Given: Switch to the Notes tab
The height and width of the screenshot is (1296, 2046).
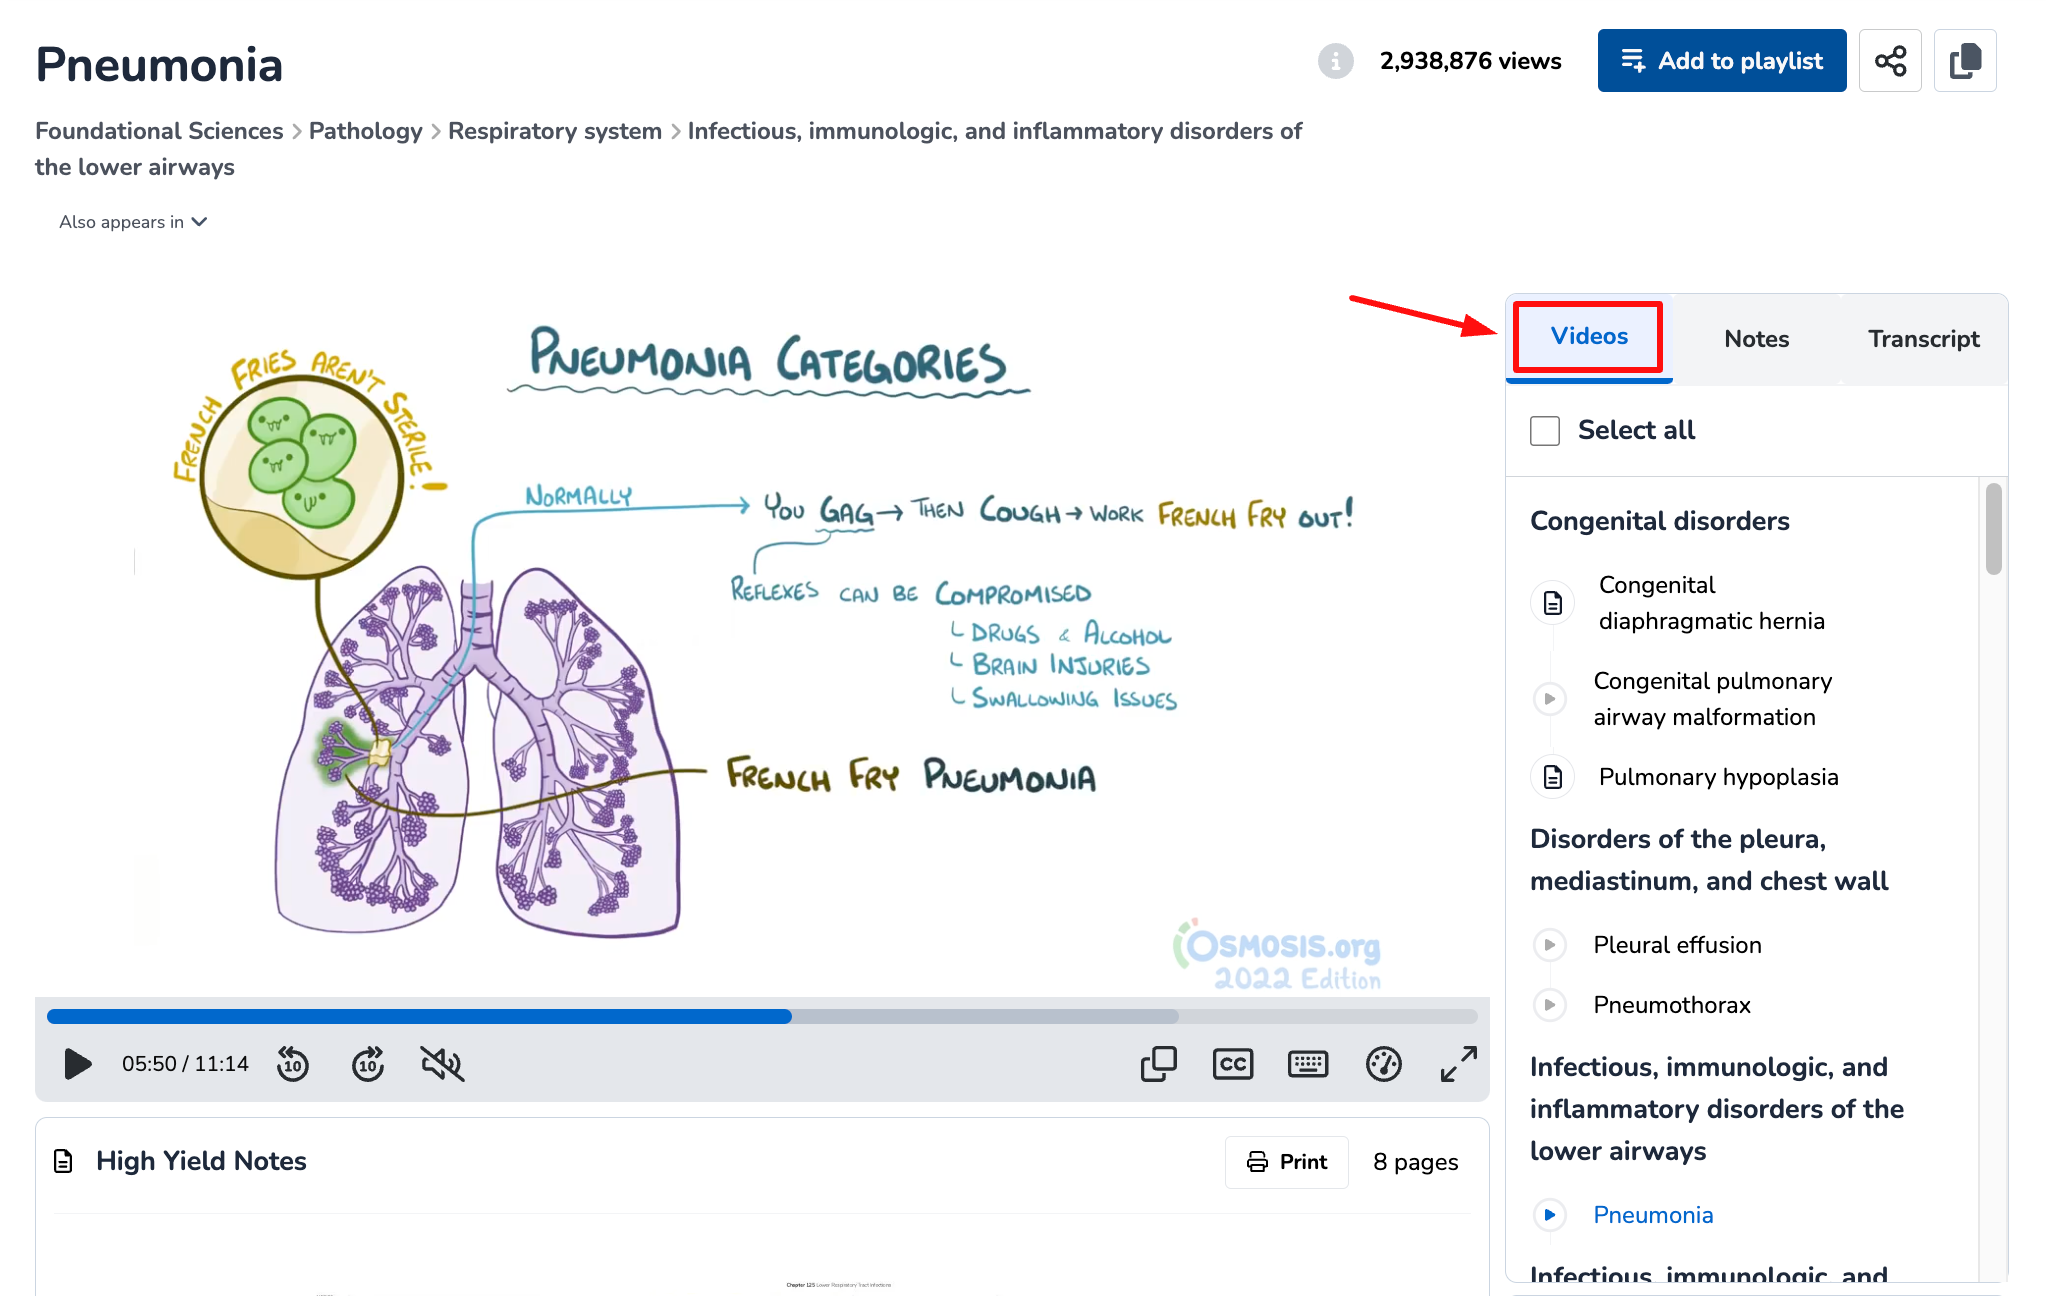Looking at the screenshot, I should pyautogui.click(x=1756, y=339).
